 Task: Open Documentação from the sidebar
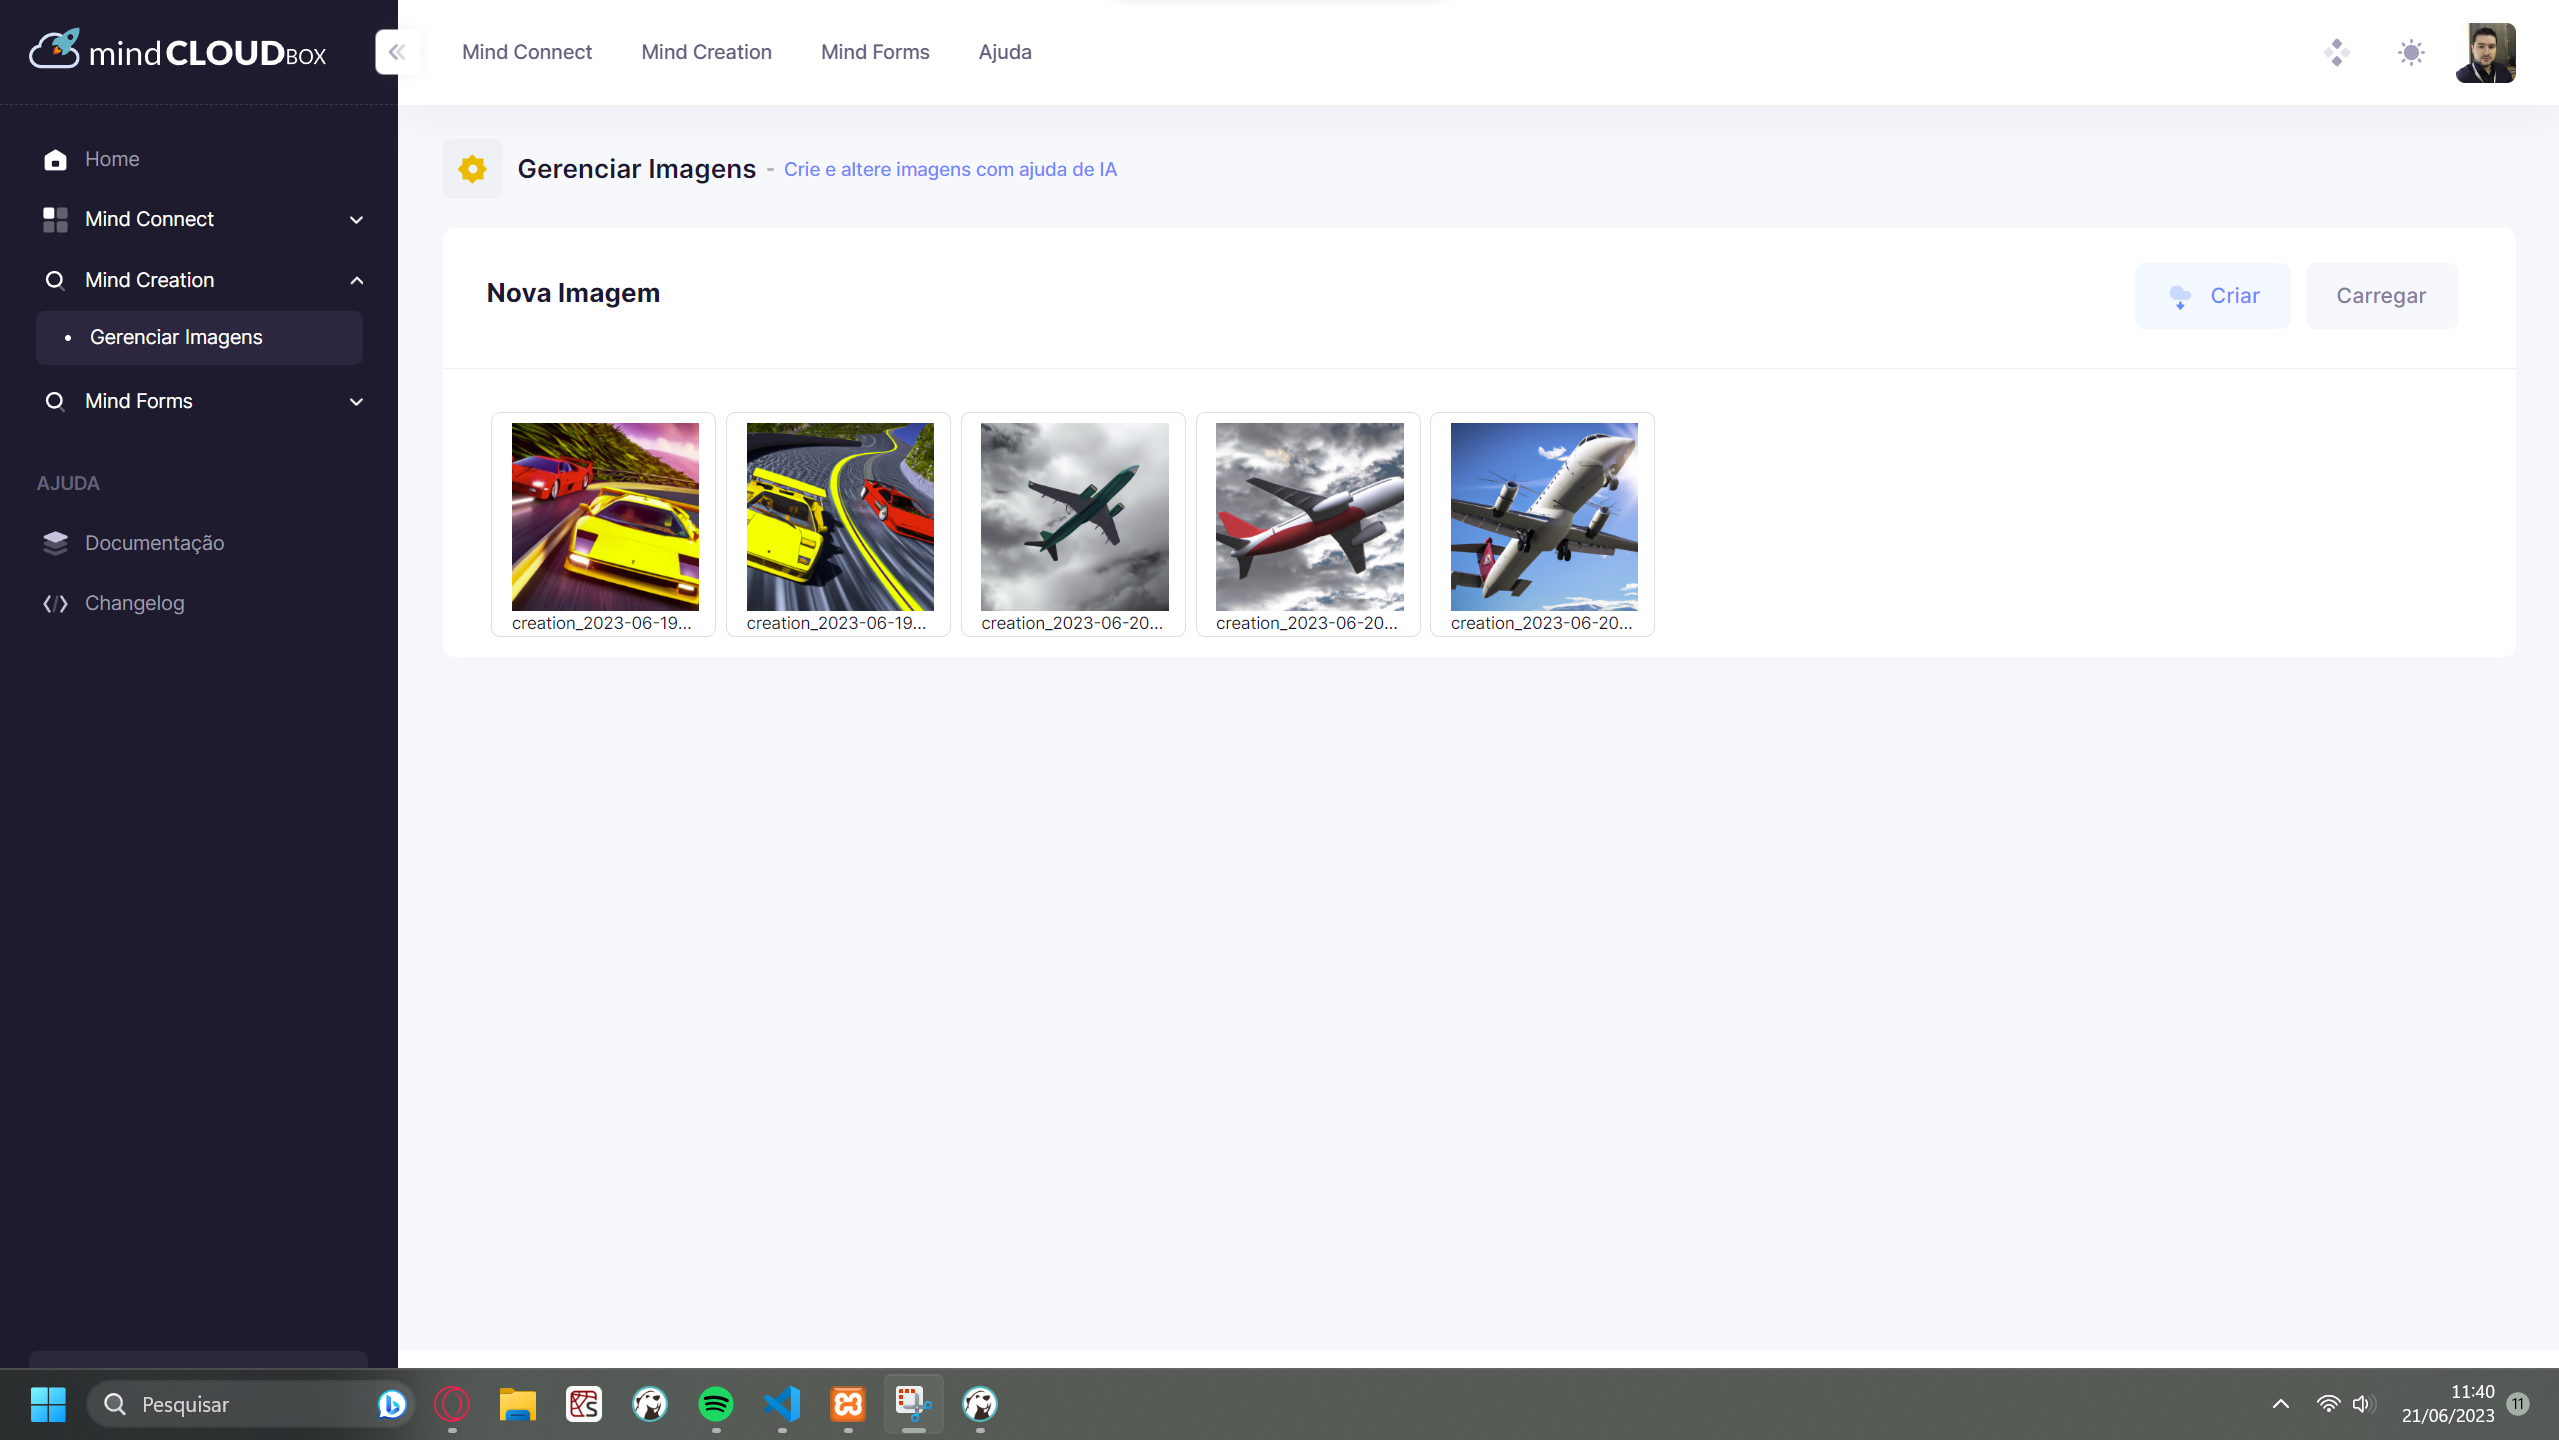pos(154,543)
